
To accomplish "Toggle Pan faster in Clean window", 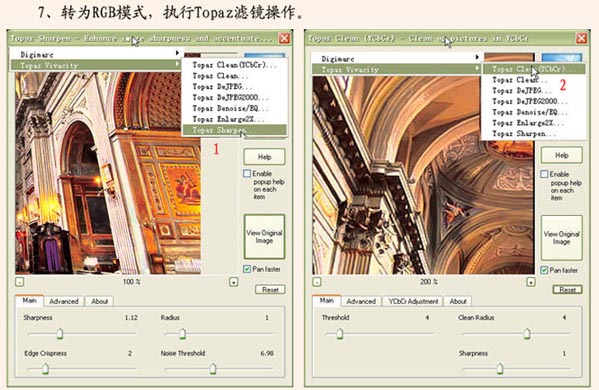I will coord(544,270).
